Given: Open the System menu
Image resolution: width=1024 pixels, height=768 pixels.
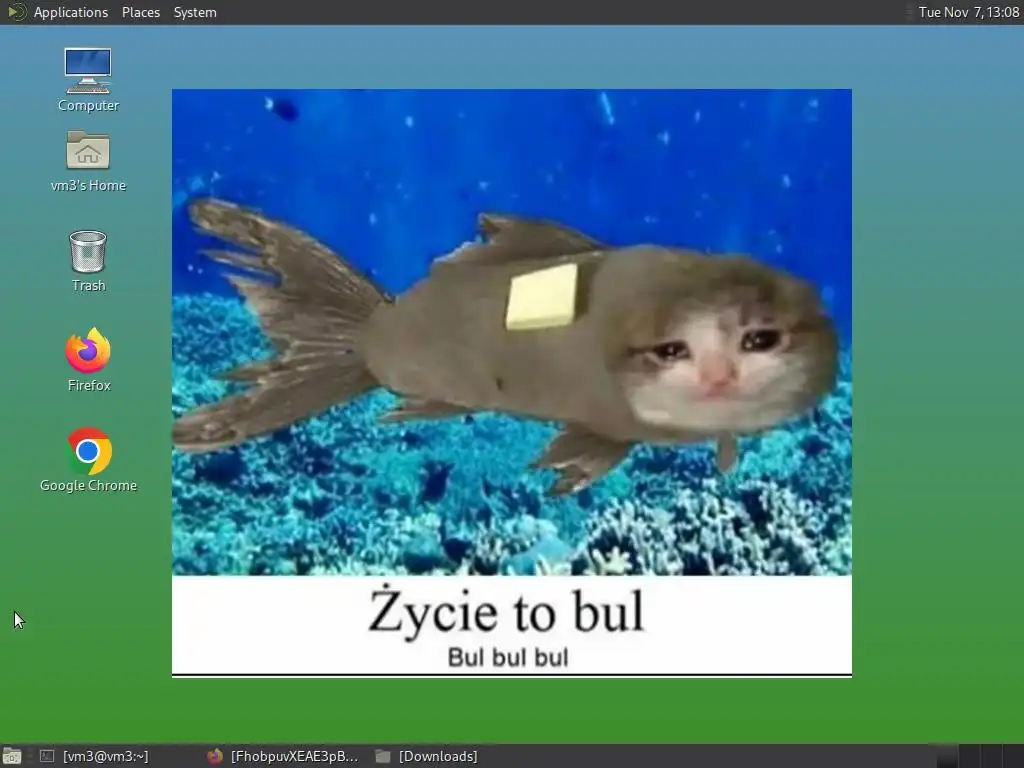Looking at the screenshot, I should (195, 12).
